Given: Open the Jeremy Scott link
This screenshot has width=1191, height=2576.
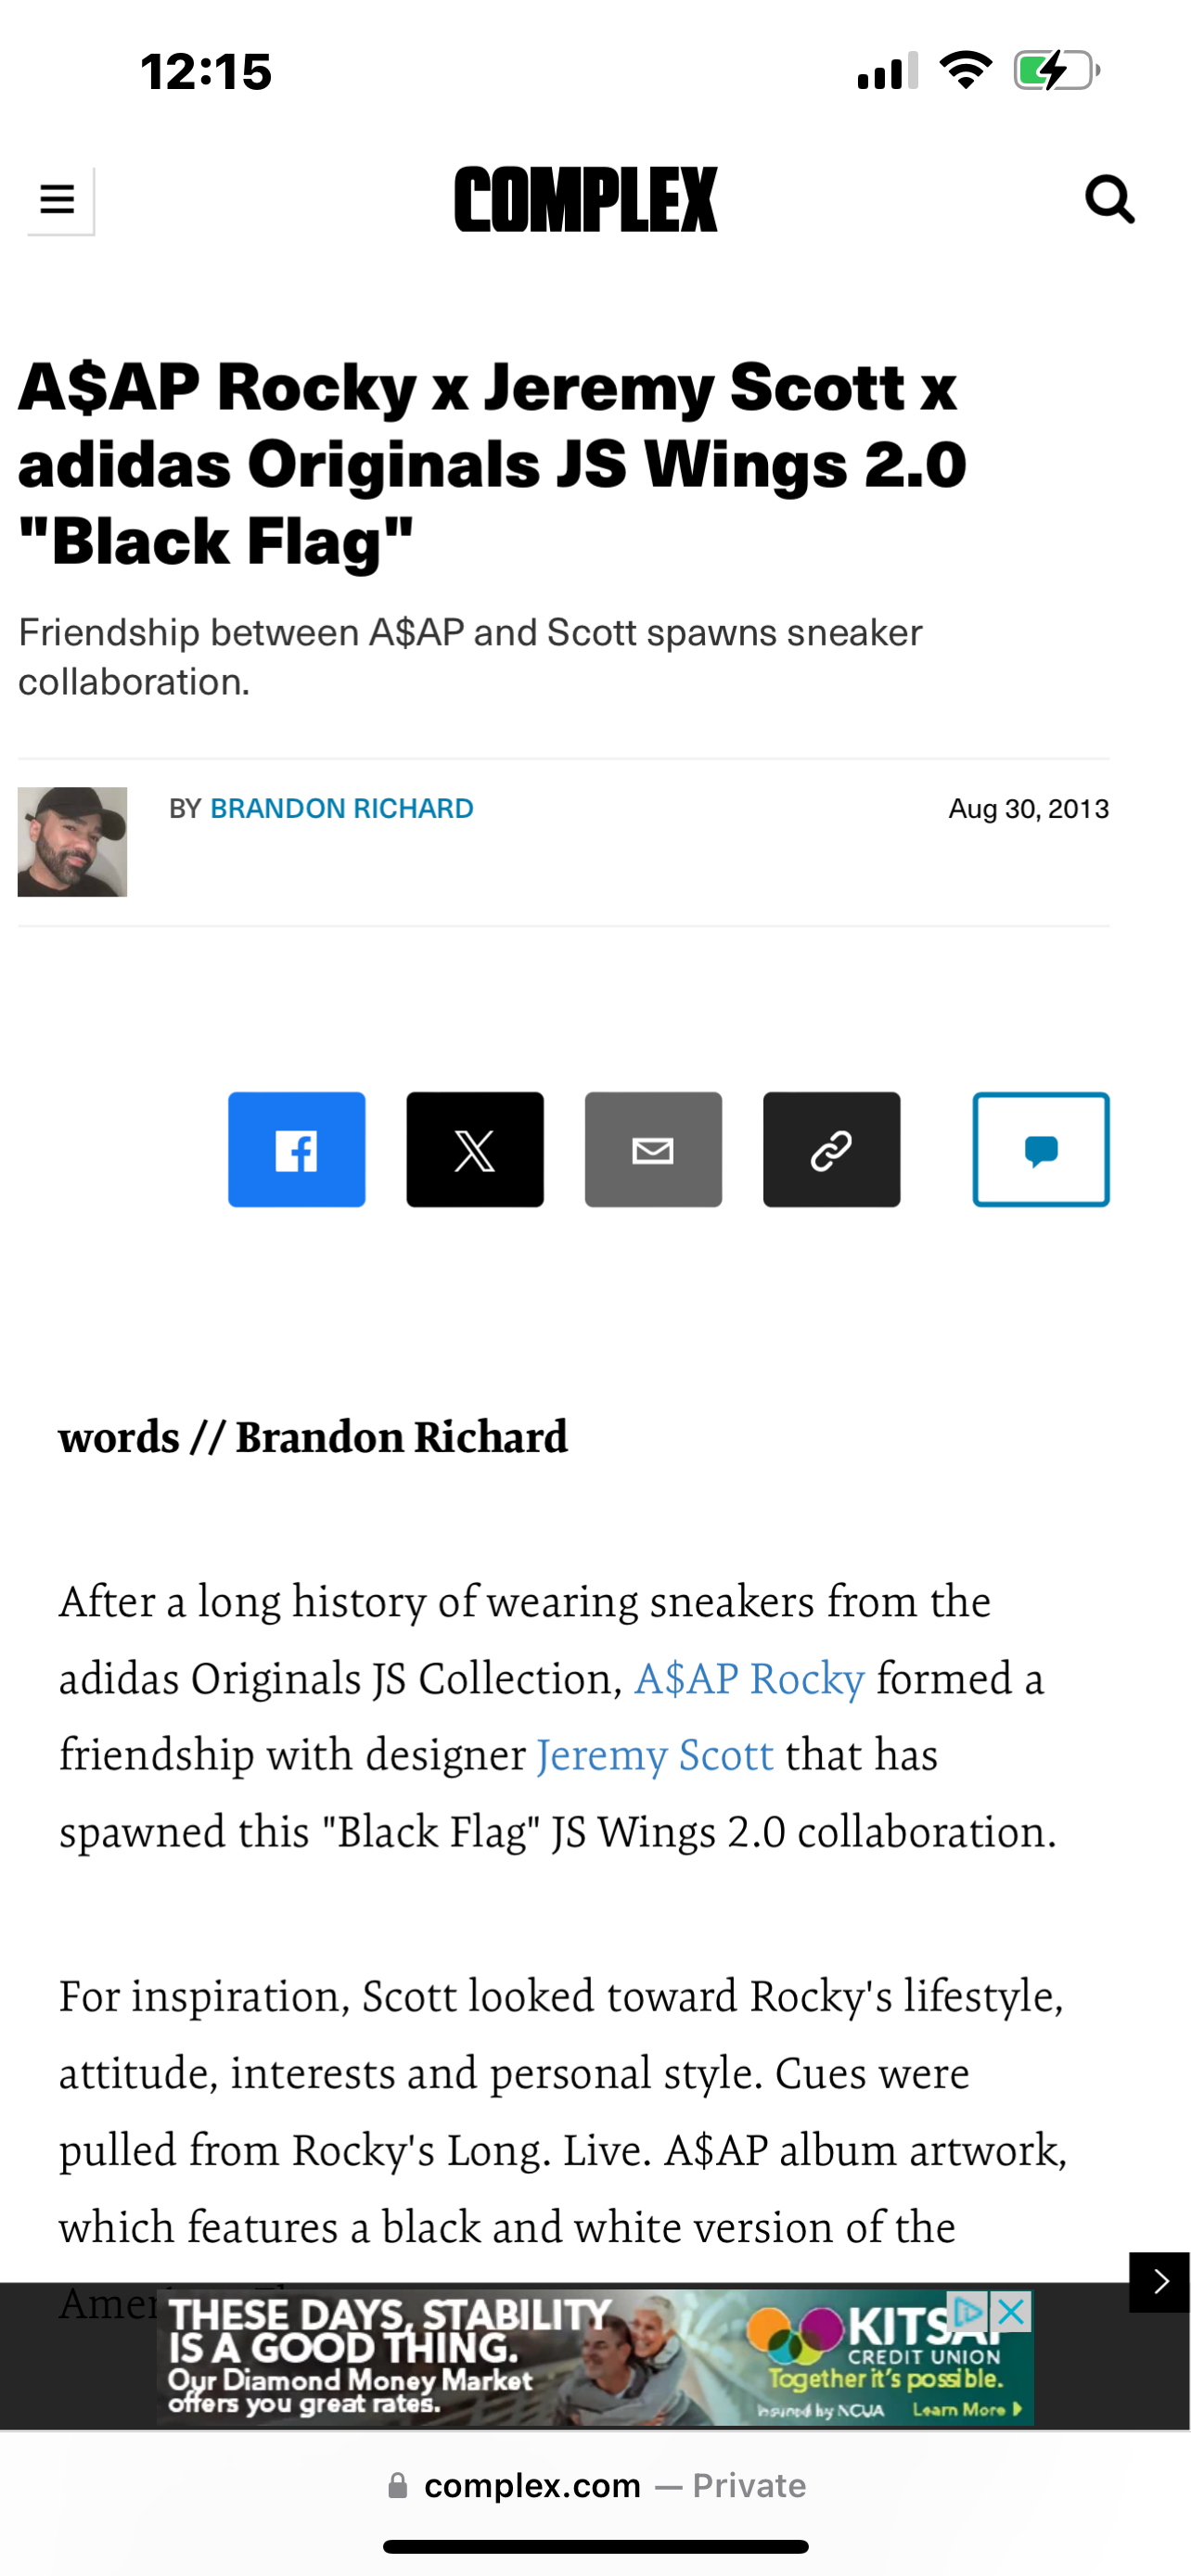Looking at the screenshot, I should [655, 1756].
